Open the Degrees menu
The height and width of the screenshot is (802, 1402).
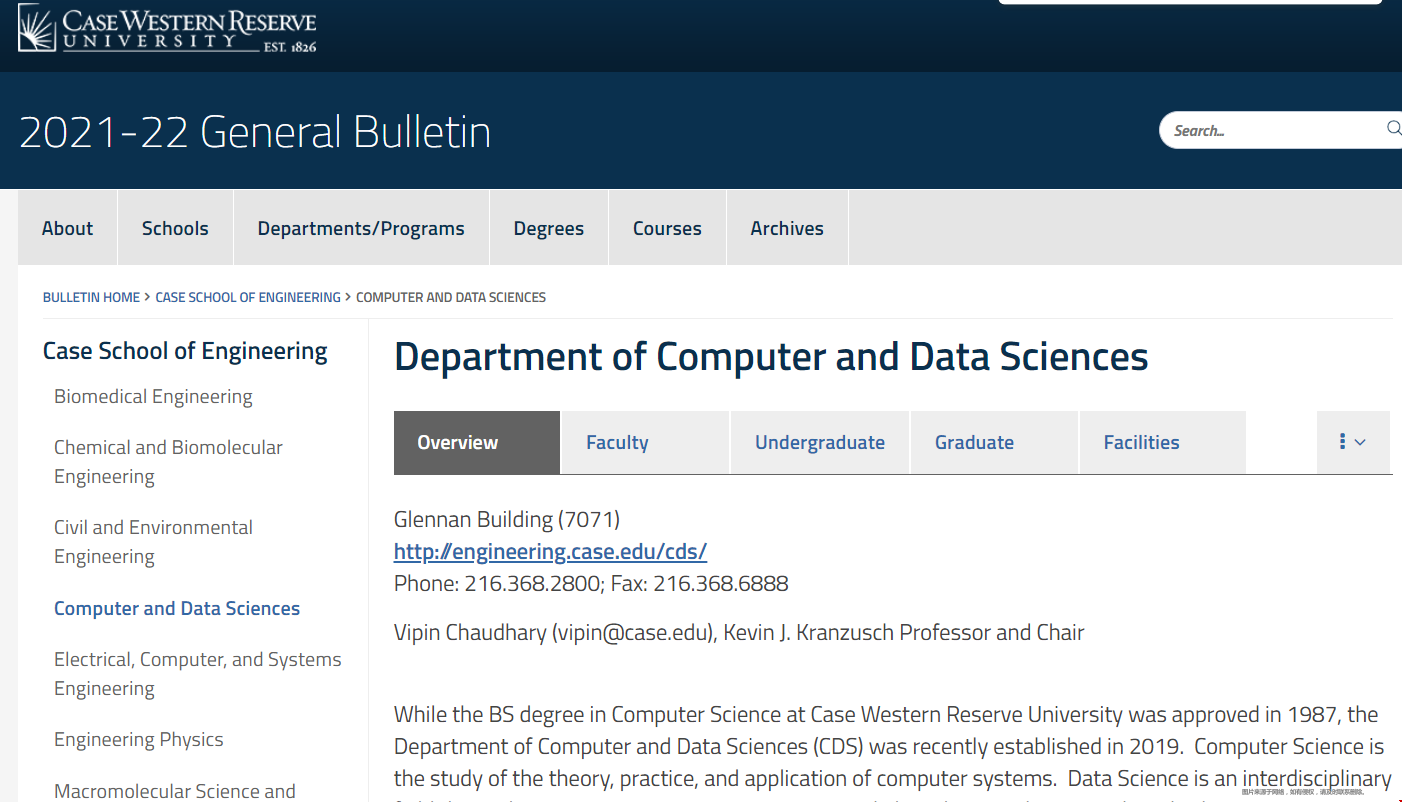[x=549, y=228]
